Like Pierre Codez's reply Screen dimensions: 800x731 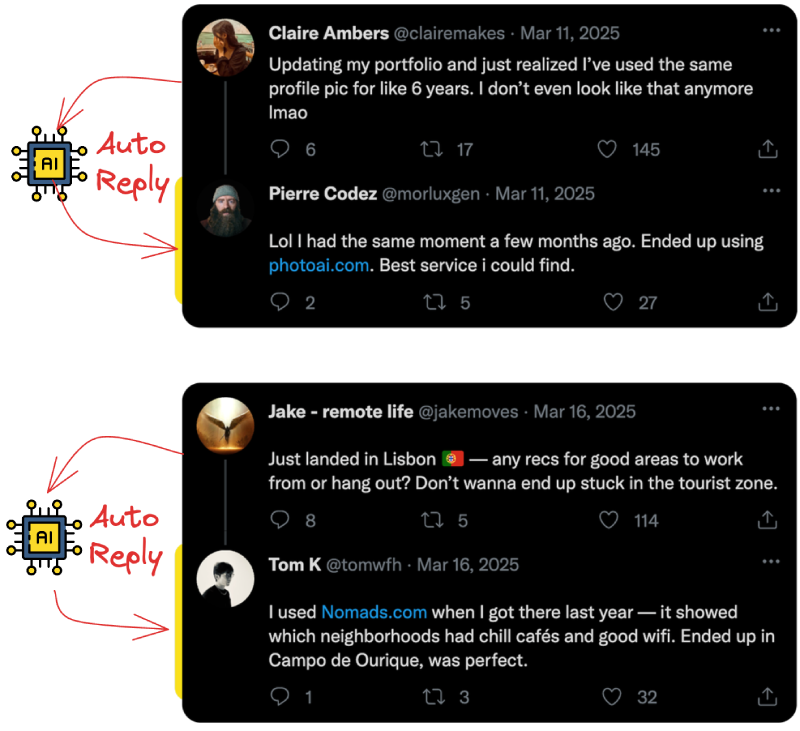[x=613, y=302]
